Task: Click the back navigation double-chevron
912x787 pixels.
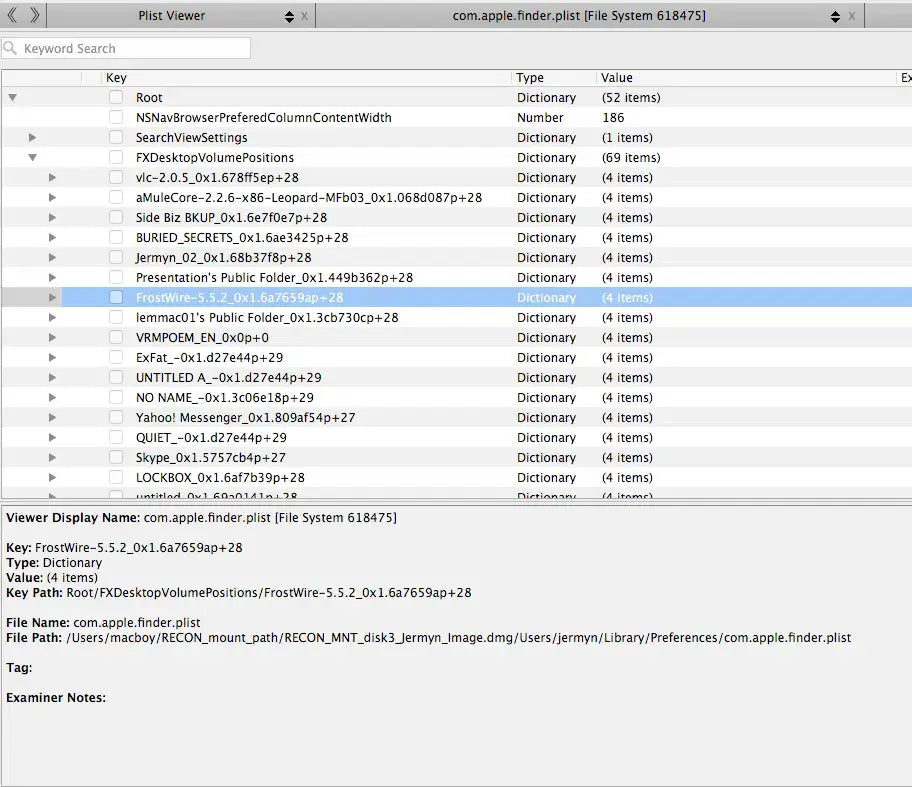Action: tap(12, 15)
